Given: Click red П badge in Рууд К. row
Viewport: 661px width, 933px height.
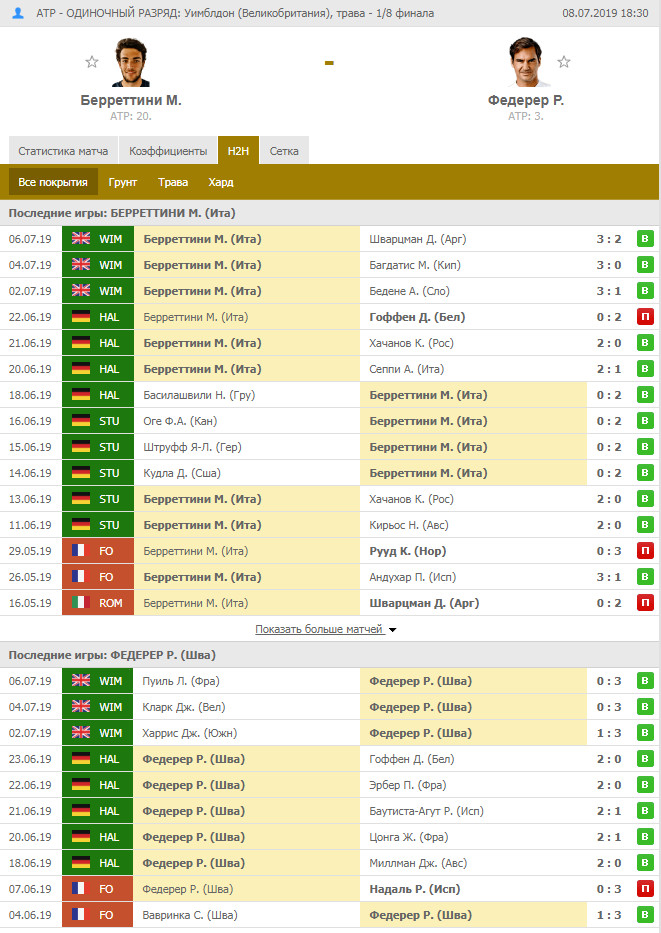Looking at the screenshot, I should point(645,550).
